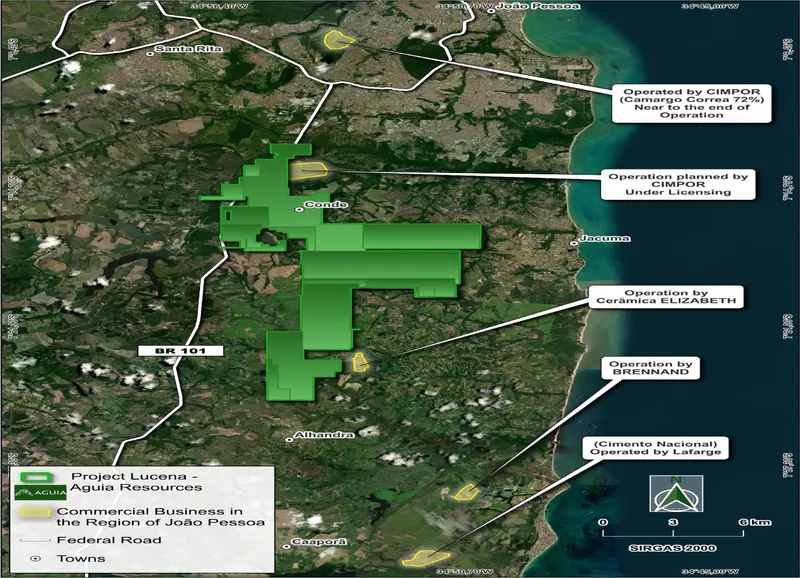This screenshot has width=800, height=578.
Task: Click the north arrow compass icon
Action: [x=676, y=493]
